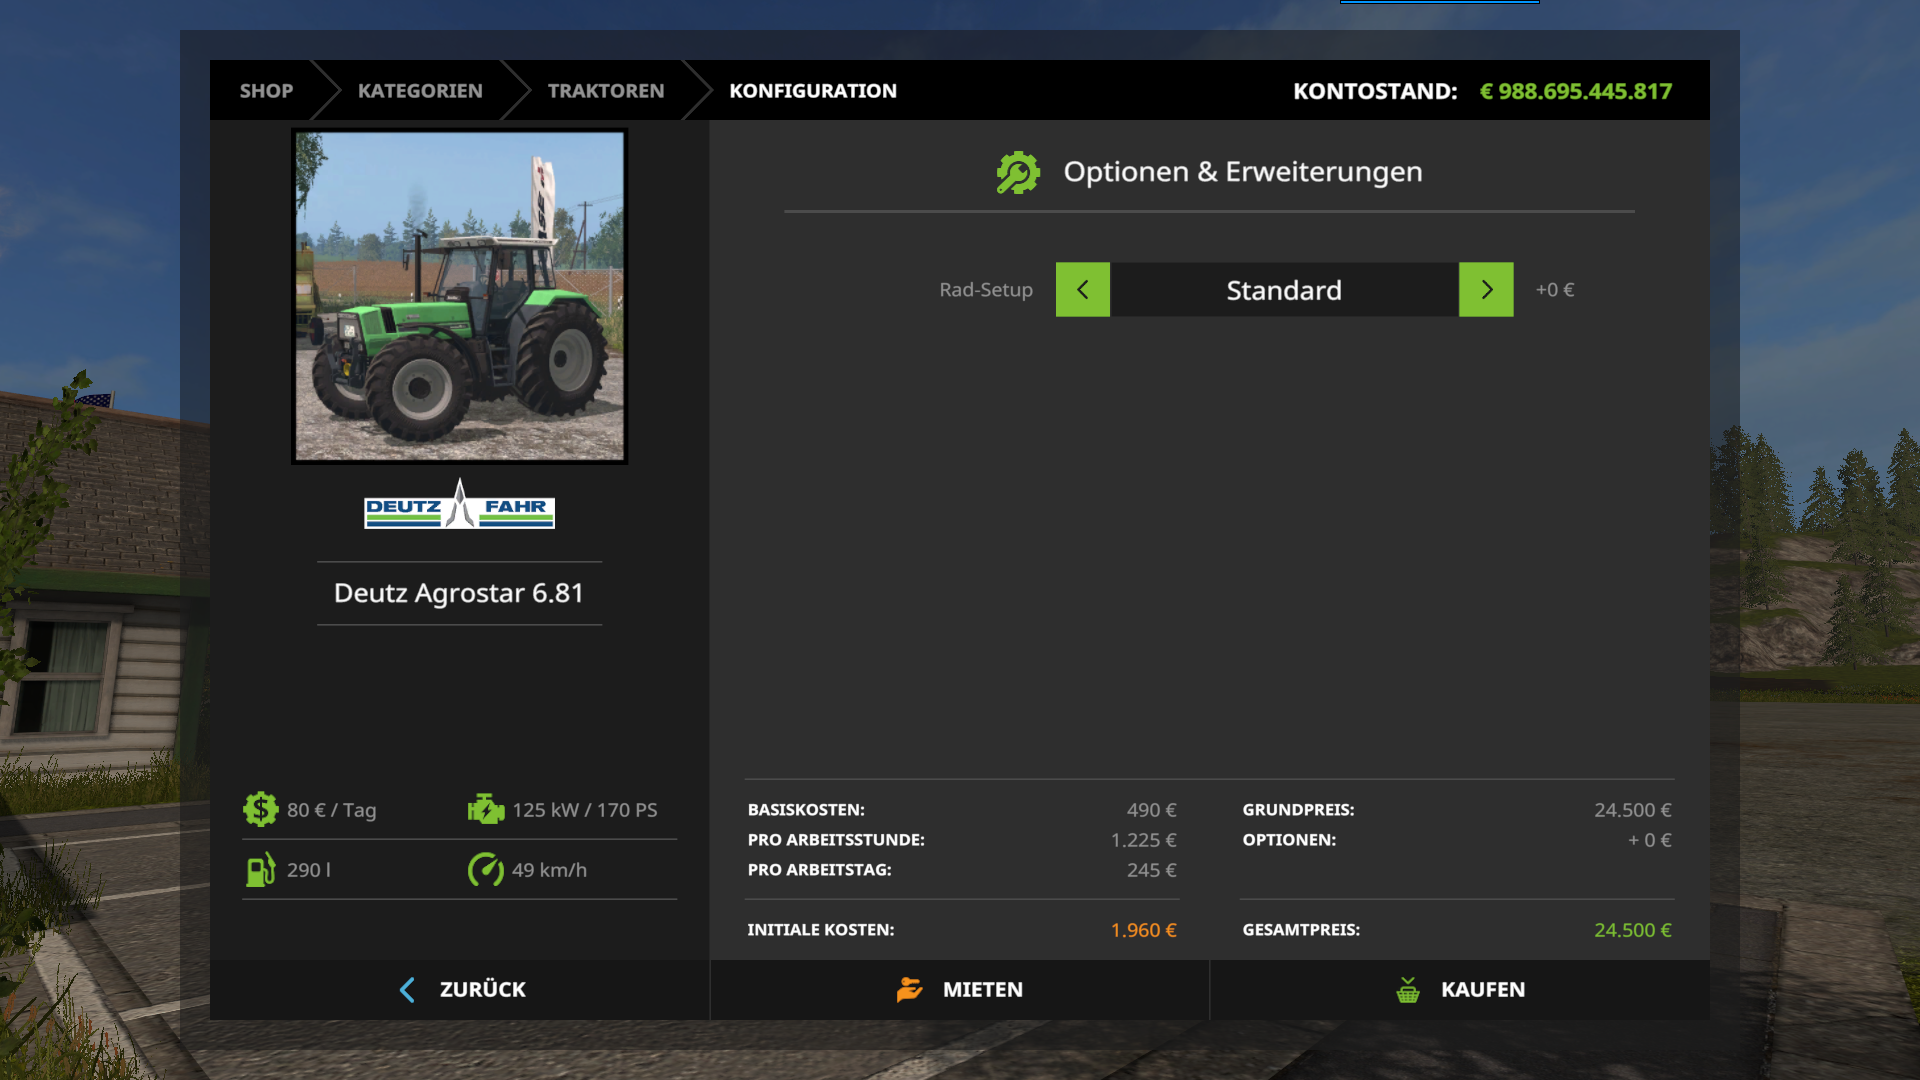Click the green shopping basket icon
The width and height of the screenshot is (1920, 1080).
click(x=1407, y=990)
